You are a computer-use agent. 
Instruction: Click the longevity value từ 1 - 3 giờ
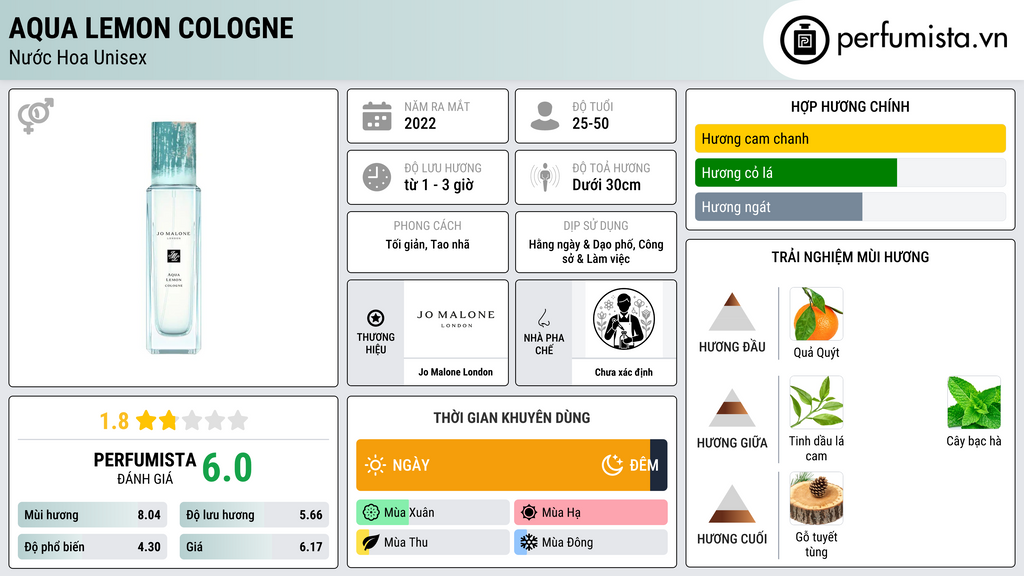439,185
